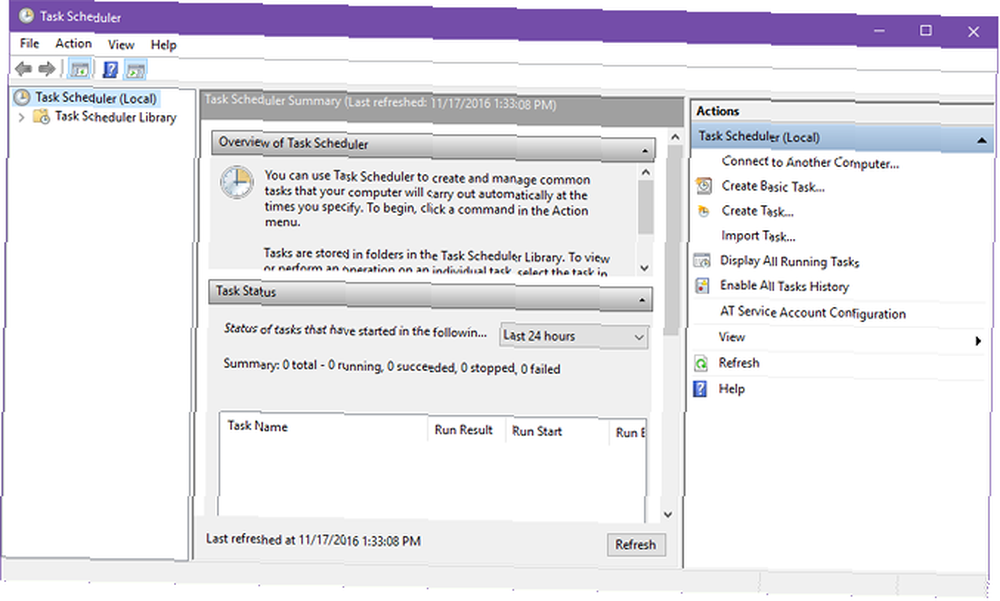Open the Help menu in menu bar
Viewport: 1000px width, 601px height.
(163, 45)
